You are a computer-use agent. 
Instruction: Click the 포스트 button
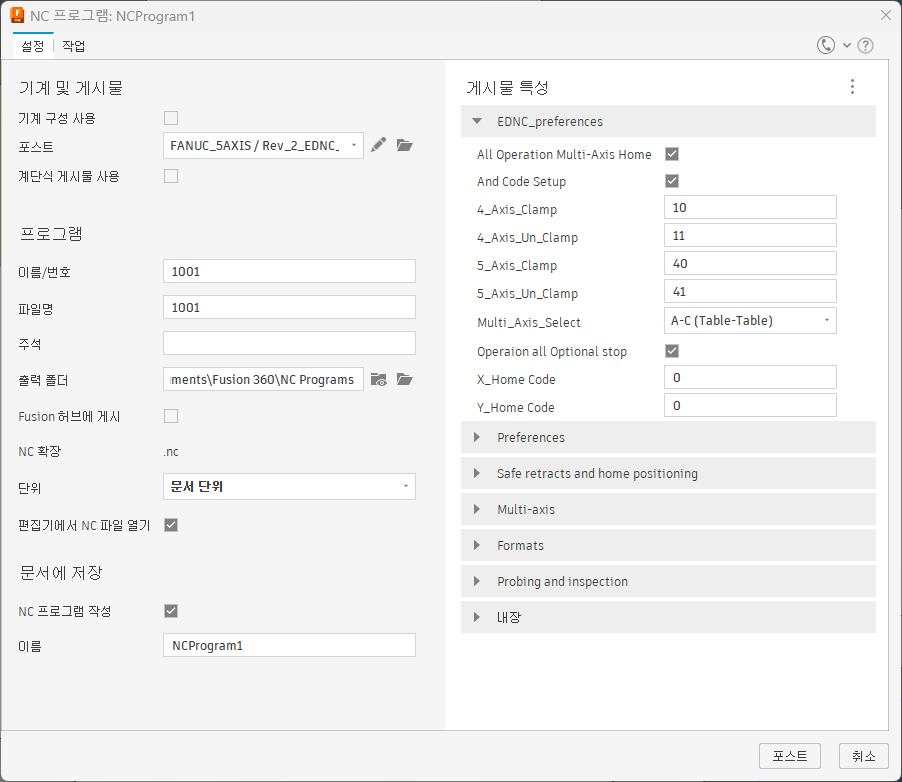789,756
